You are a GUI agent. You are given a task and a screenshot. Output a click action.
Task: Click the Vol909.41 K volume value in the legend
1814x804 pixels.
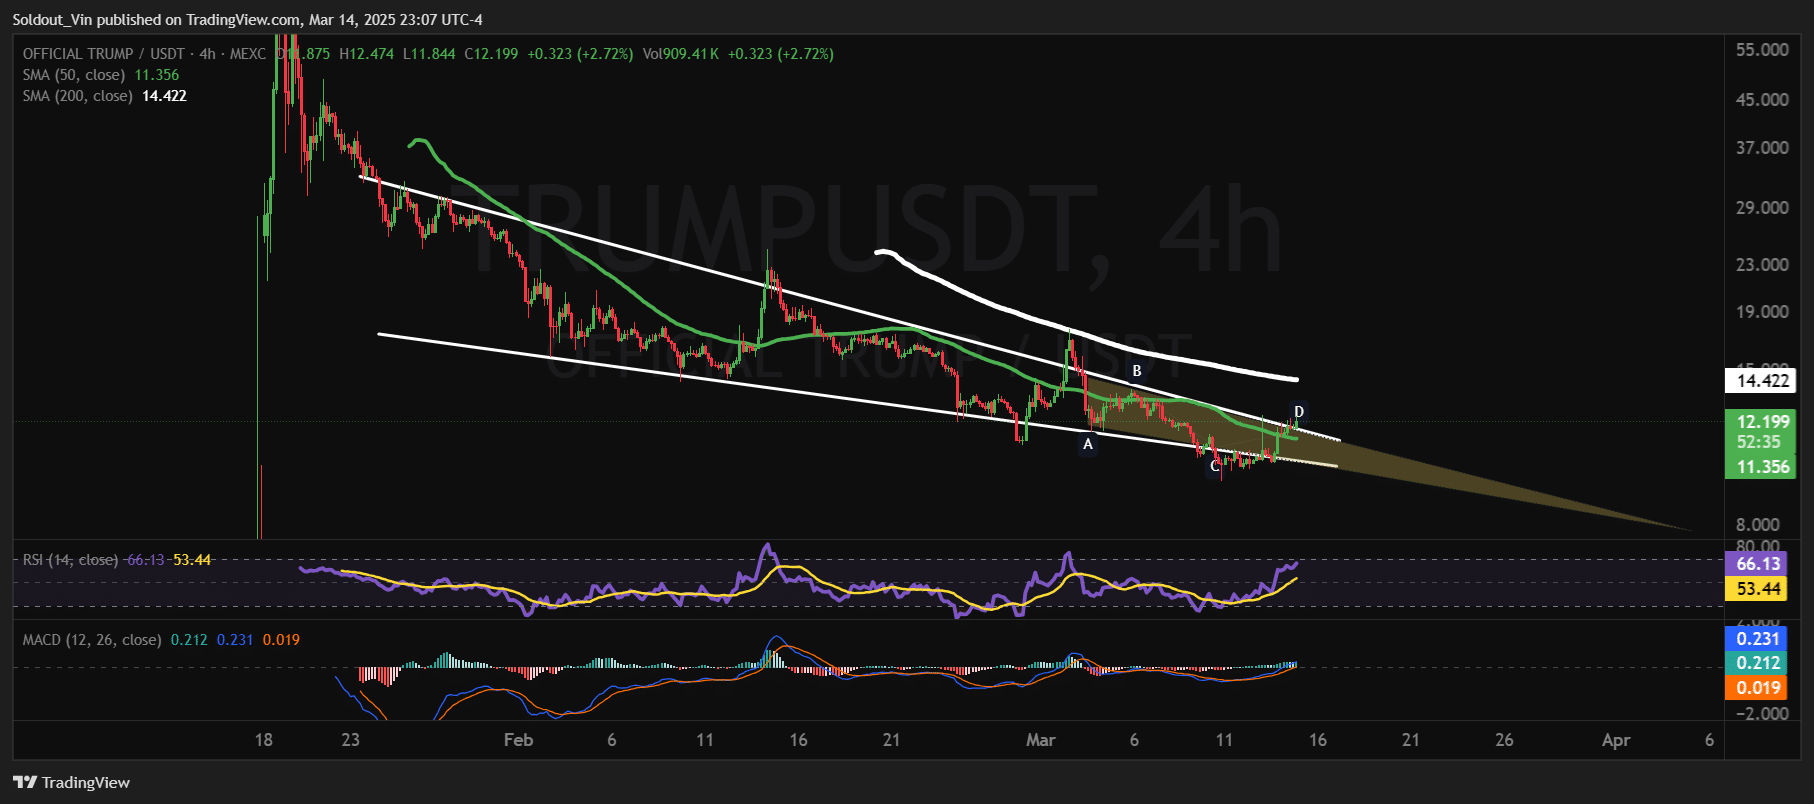pos(681,54)
